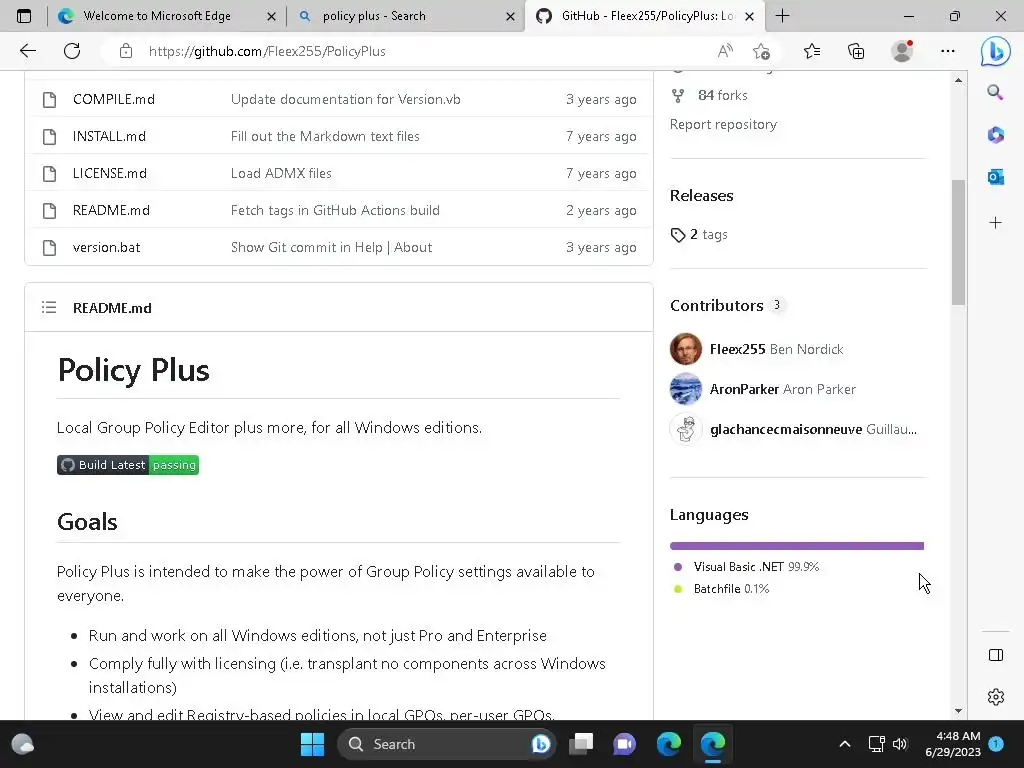Open the LICENSE.md file
The height and width of the screenshot is (768, 1024).
click(110, 174)
